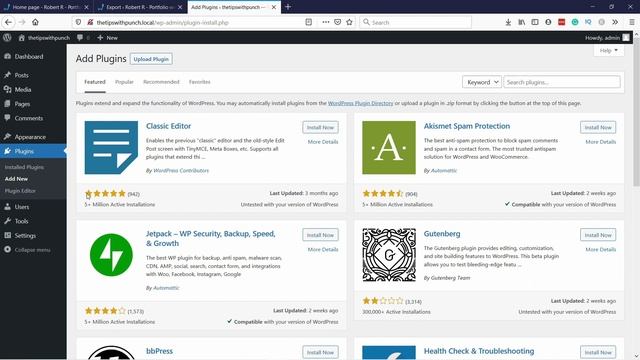Image resolution: width=640 pixels, height=360 pixels.
Task: Toggle the sidebar view icon
Action: [535, 22]
